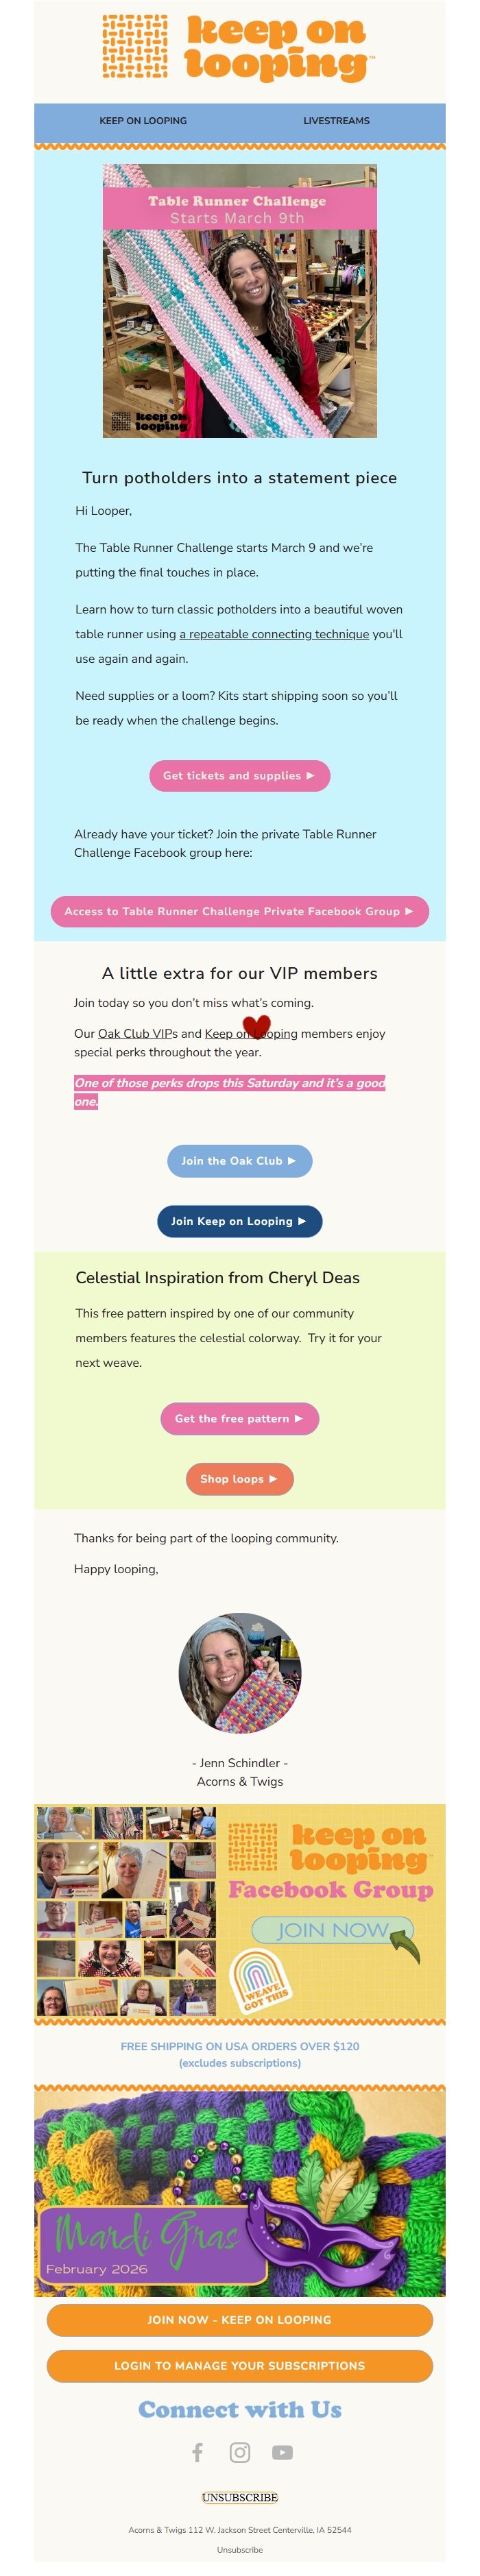Open the LIVESTREAMS nav item
The width and height of the screenshot is (480, 2576).
pyautogui.click(x=337, y=121)
